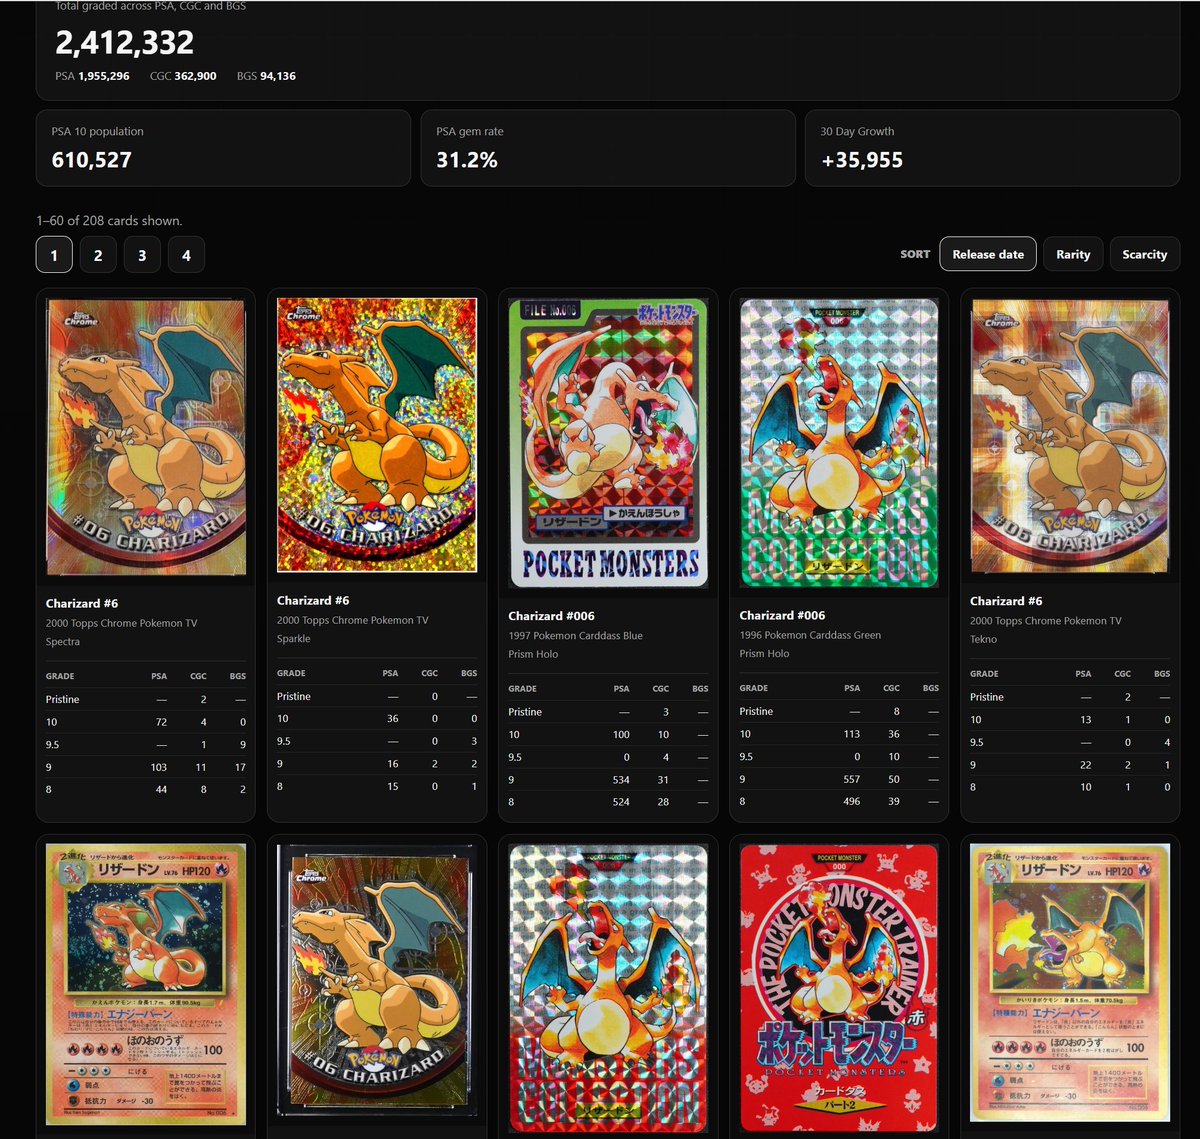Open page 3 of the card list

tap(142, 255)
